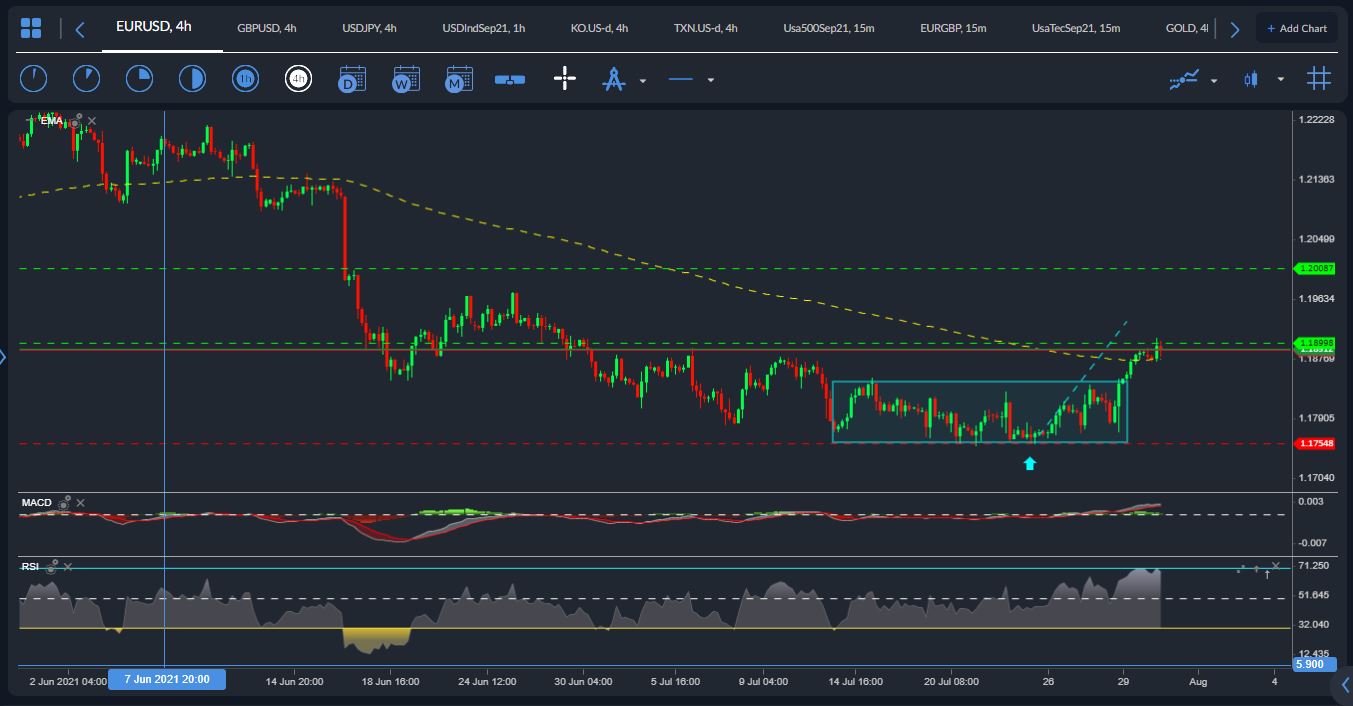Open the GOLD chart tab
The width and height of the screenshot is (1353, 706).
click(x=1186, y=28)
